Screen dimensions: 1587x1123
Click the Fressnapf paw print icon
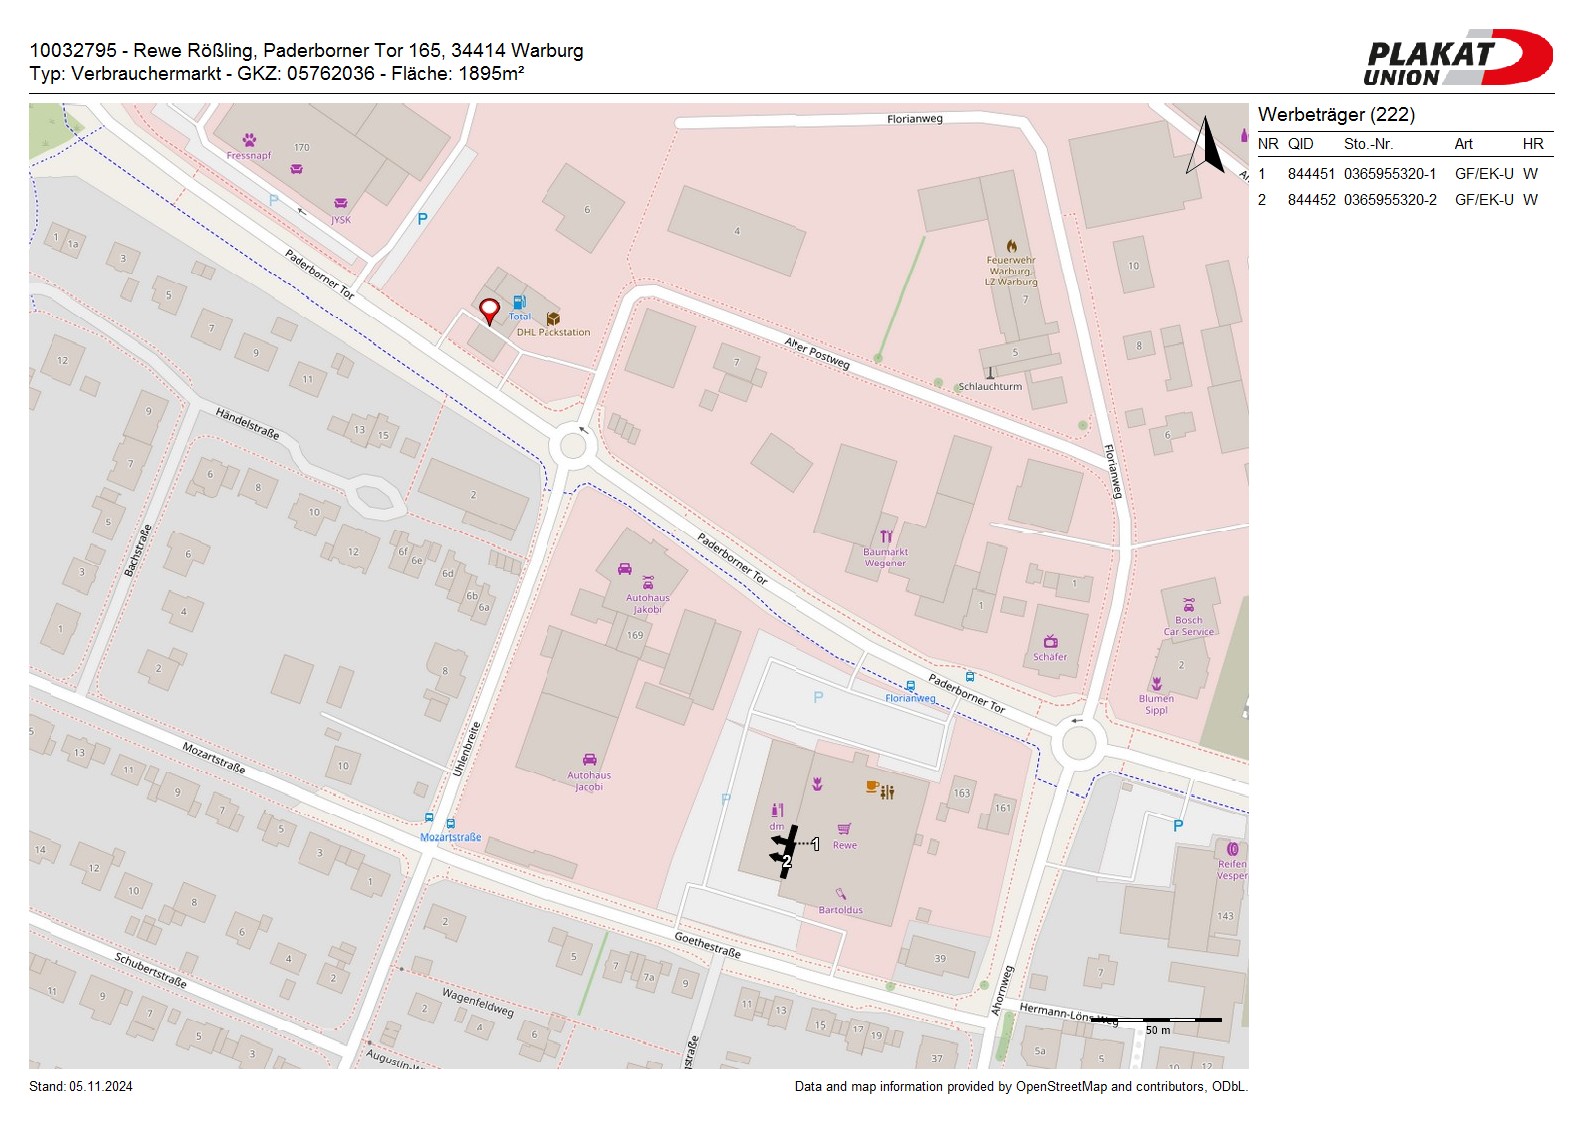[x=249, y=141]
